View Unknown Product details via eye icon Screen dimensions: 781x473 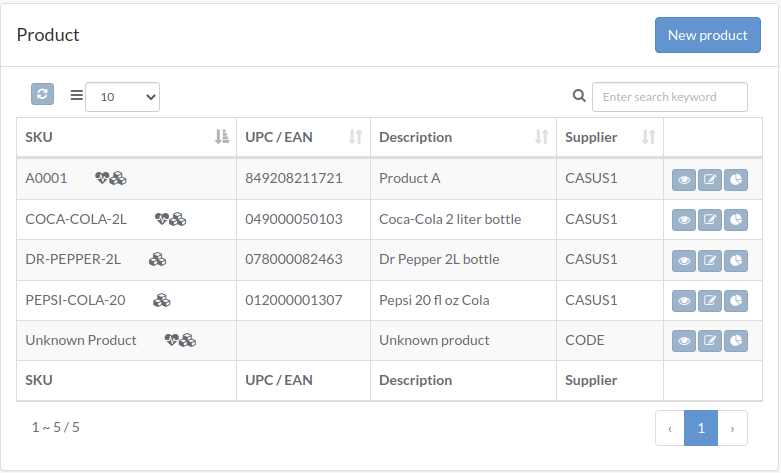[x=684, y=341]
